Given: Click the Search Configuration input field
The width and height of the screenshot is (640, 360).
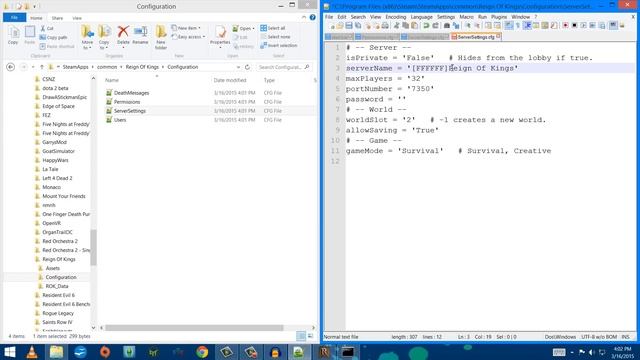Looking at the screenshot, I should click(284, 67).
